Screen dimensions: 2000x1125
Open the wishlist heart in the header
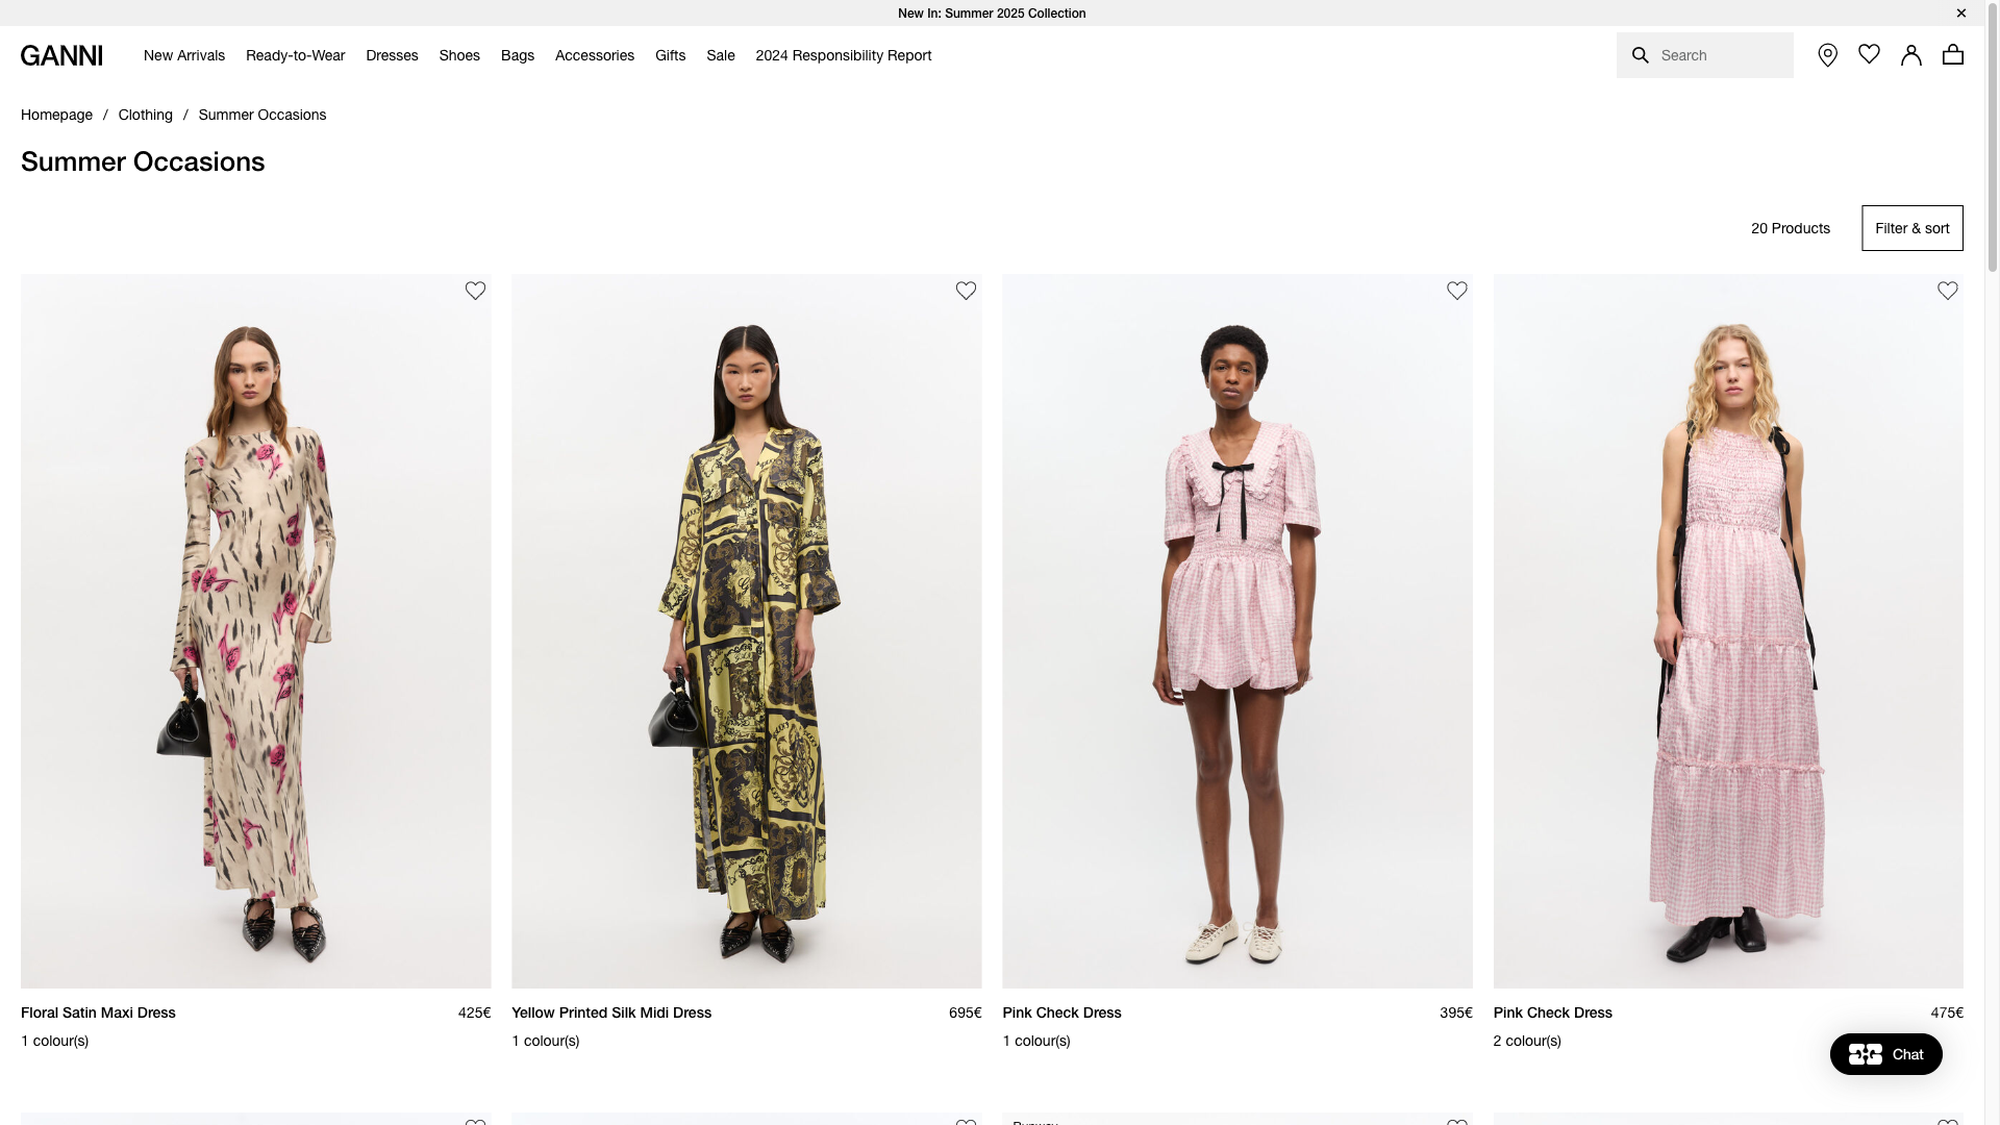pyautogui.click(x=1869, y=54)
